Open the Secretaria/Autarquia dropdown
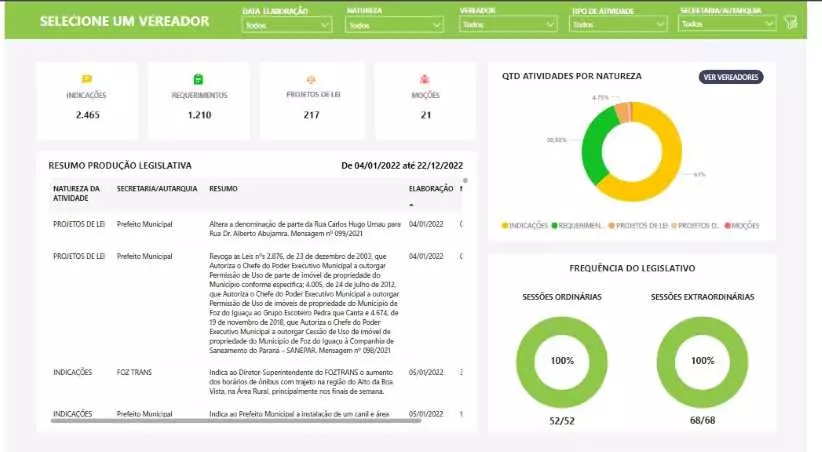 point(727,25)
